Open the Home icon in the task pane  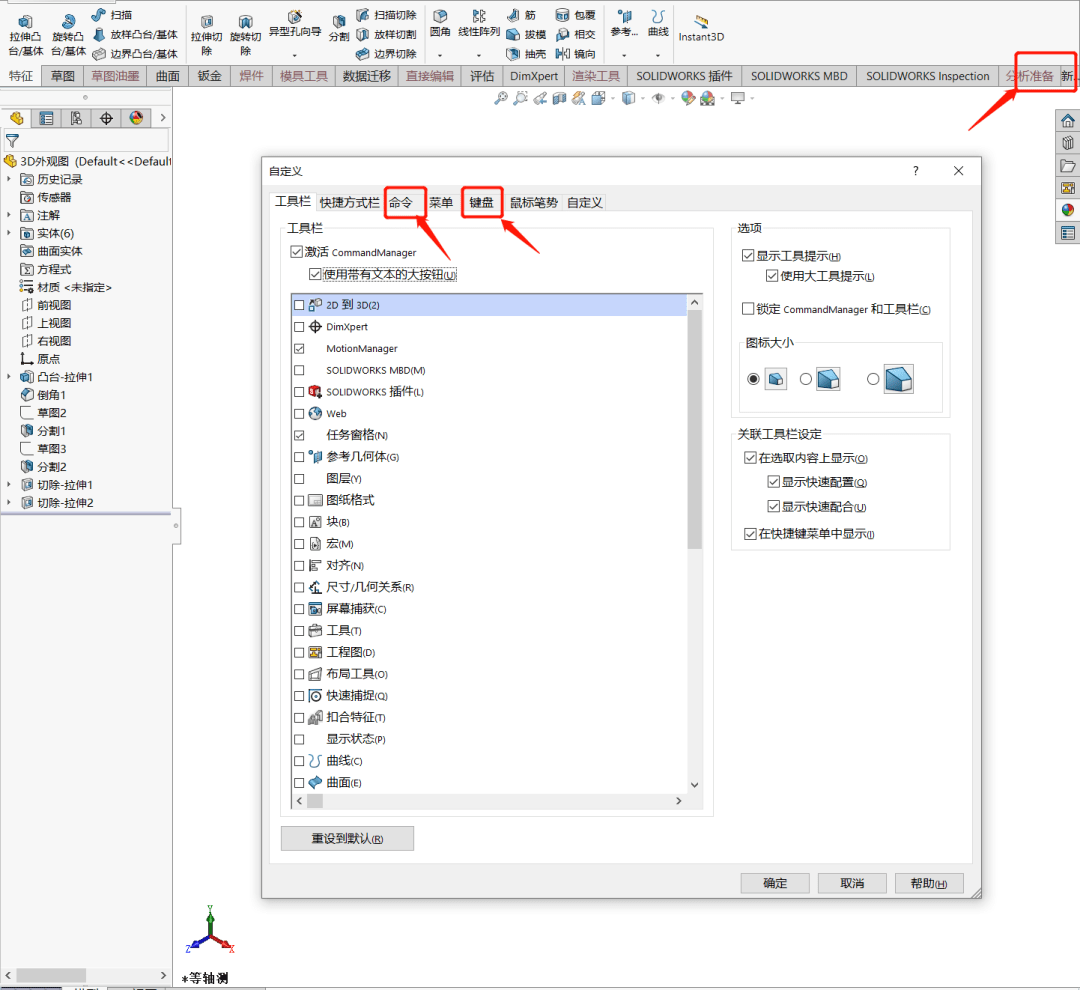click(1068, 121)
